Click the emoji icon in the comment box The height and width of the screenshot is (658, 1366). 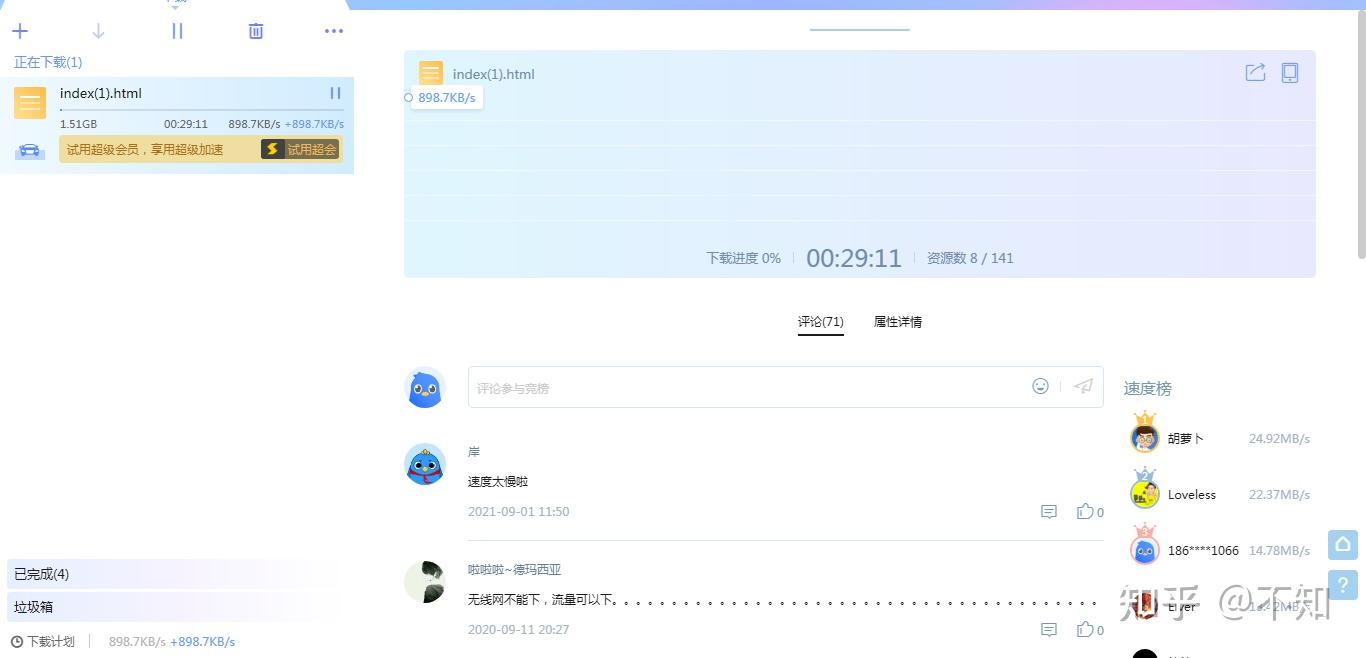(x=1040, y=386)
